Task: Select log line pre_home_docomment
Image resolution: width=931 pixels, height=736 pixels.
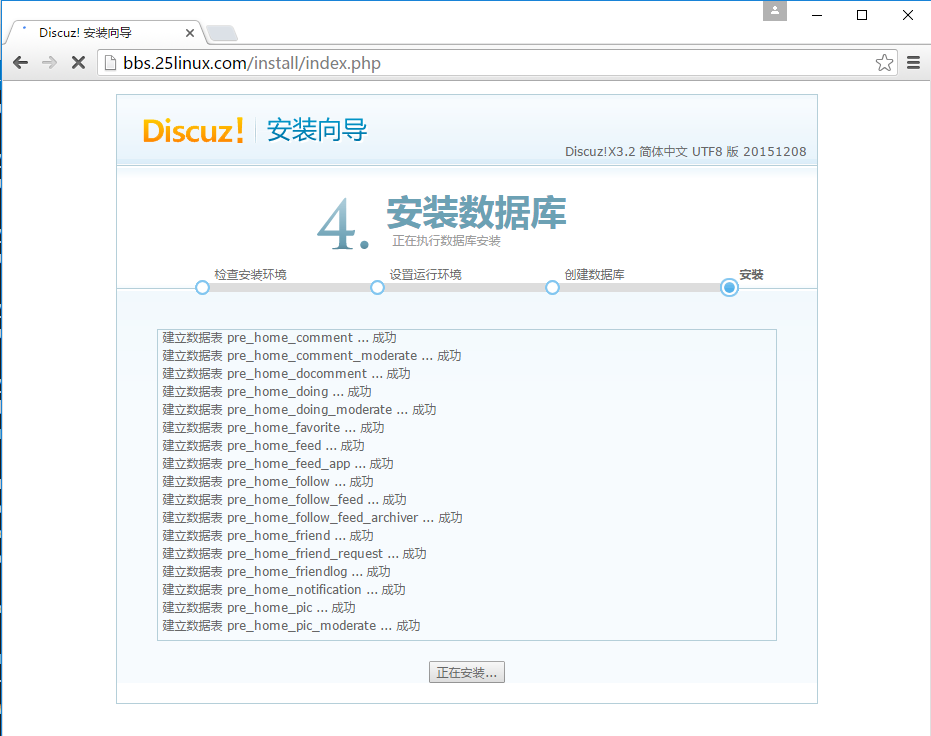Action: tap(286, 373)
